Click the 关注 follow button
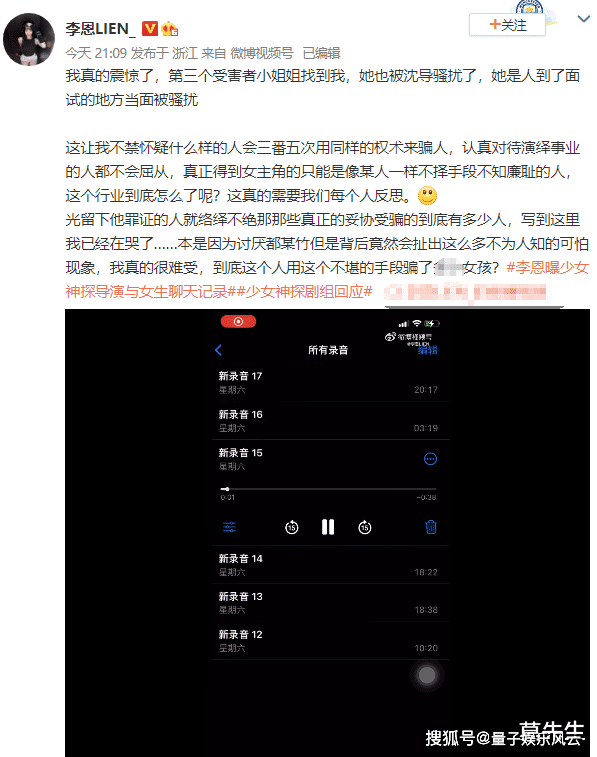 [x=507, y=25]
